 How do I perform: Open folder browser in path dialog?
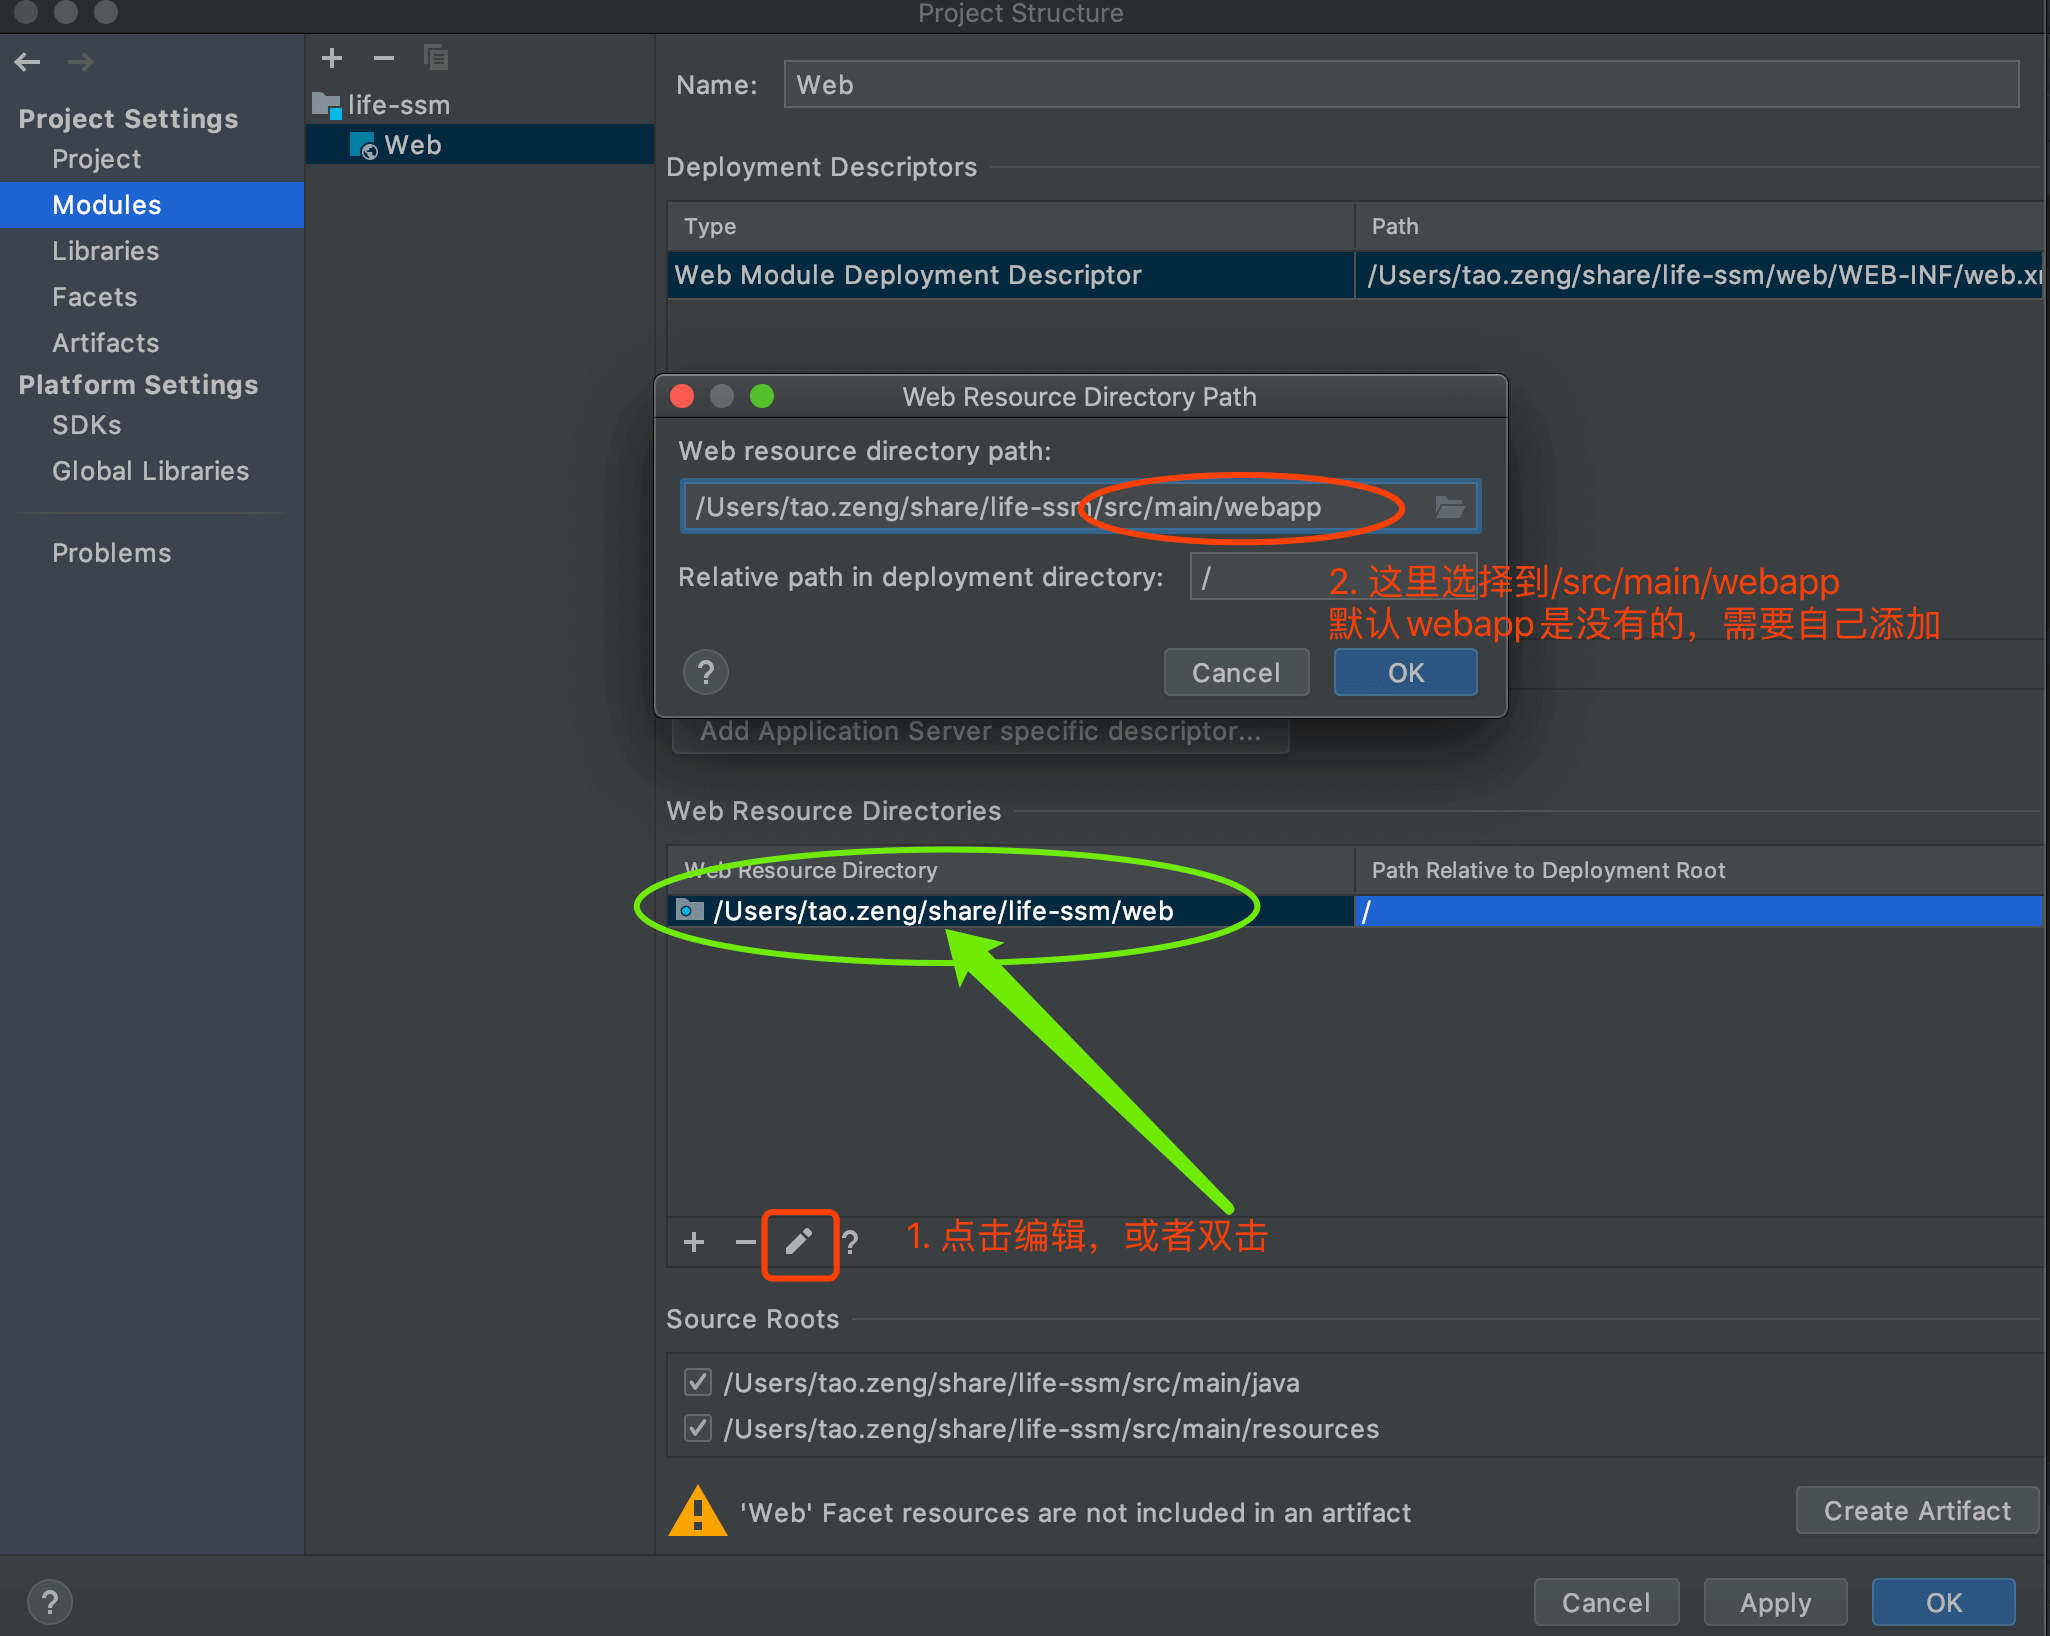1449,507
